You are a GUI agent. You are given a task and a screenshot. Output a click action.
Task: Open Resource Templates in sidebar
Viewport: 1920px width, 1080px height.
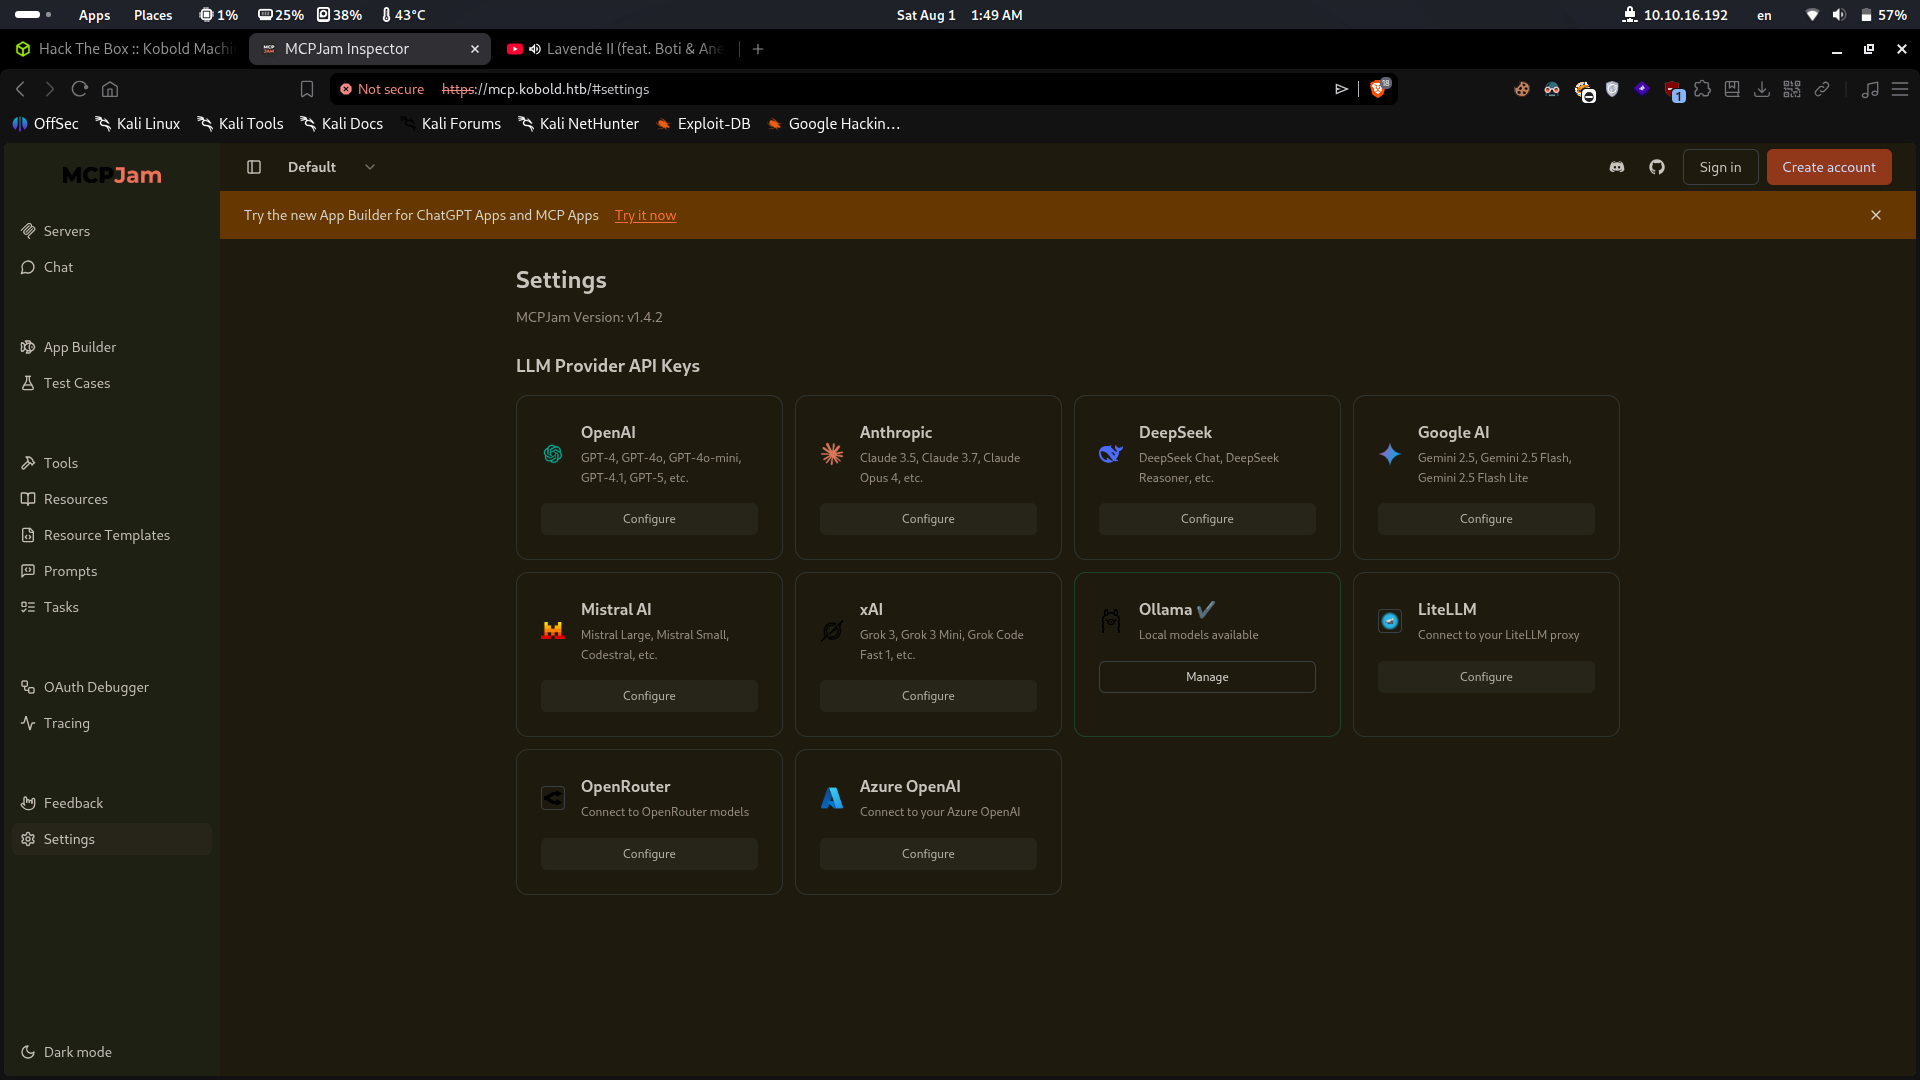pos(112,535)
